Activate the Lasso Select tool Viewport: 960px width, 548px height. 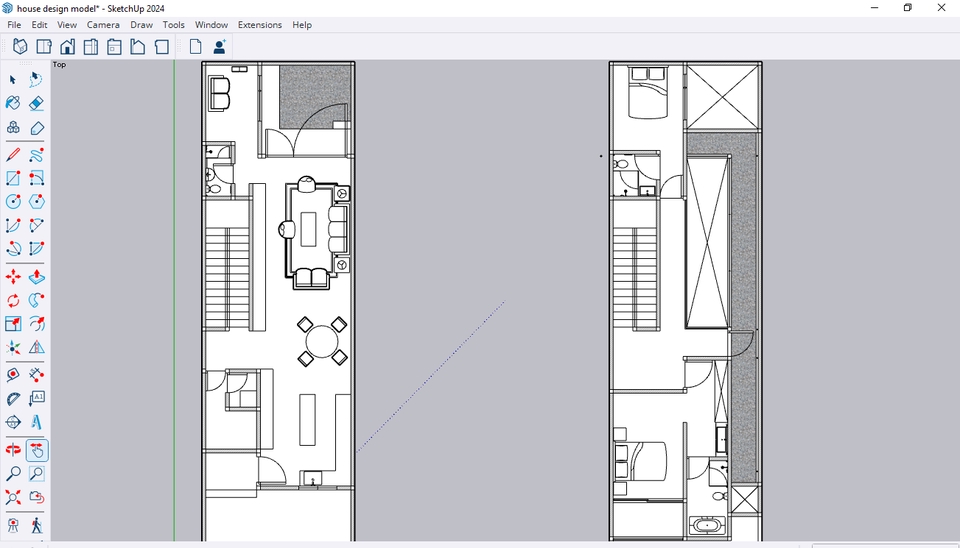pos(36,80)
